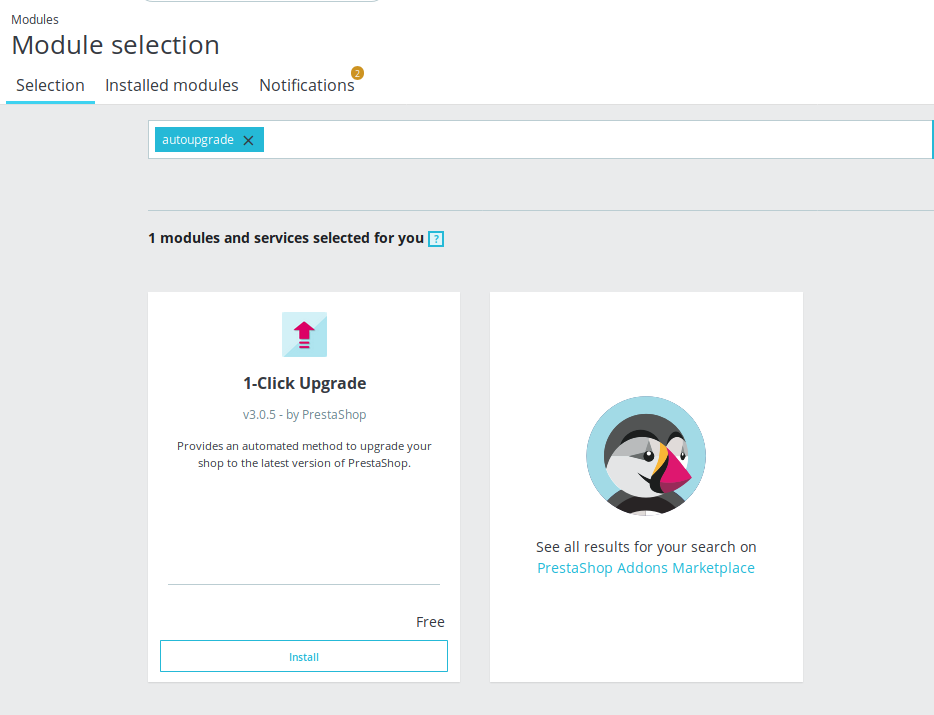Click the module description text
The height and width of the screenshot is (715, 934).
pyautogui.click(x=304, y=455)
